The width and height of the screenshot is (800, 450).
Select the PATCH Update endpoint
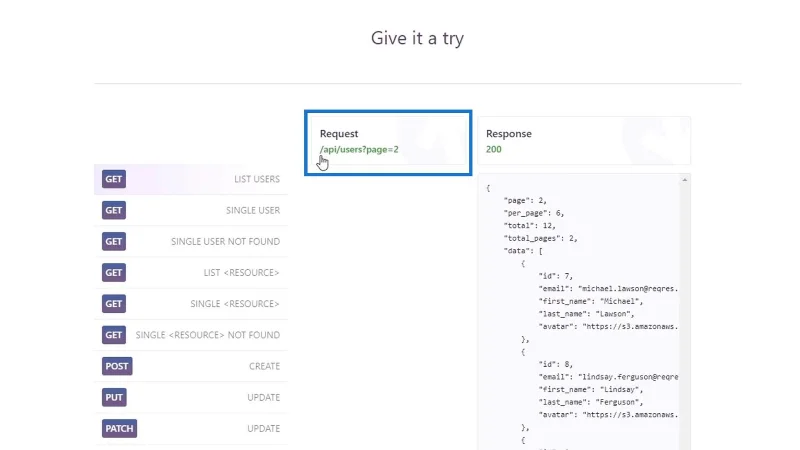191,428
